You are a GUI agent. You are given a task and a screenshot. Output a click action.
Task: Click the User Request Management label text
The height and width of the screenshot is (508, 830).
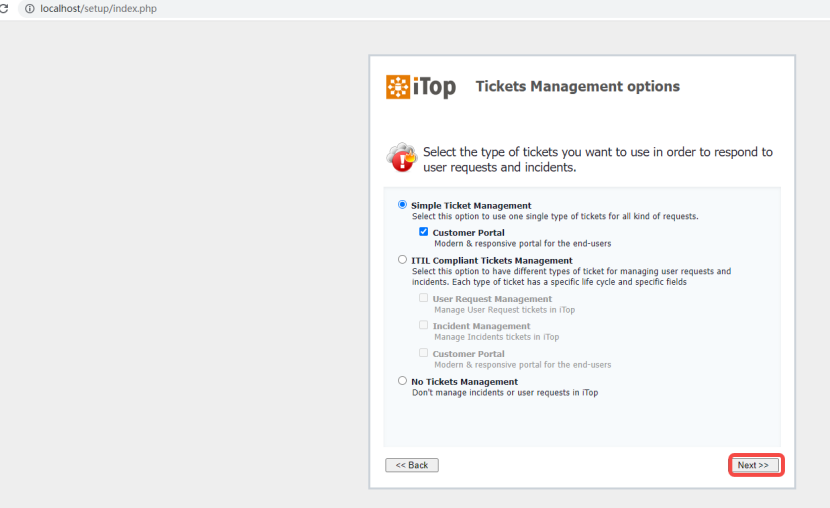click(x=492, y=299)
